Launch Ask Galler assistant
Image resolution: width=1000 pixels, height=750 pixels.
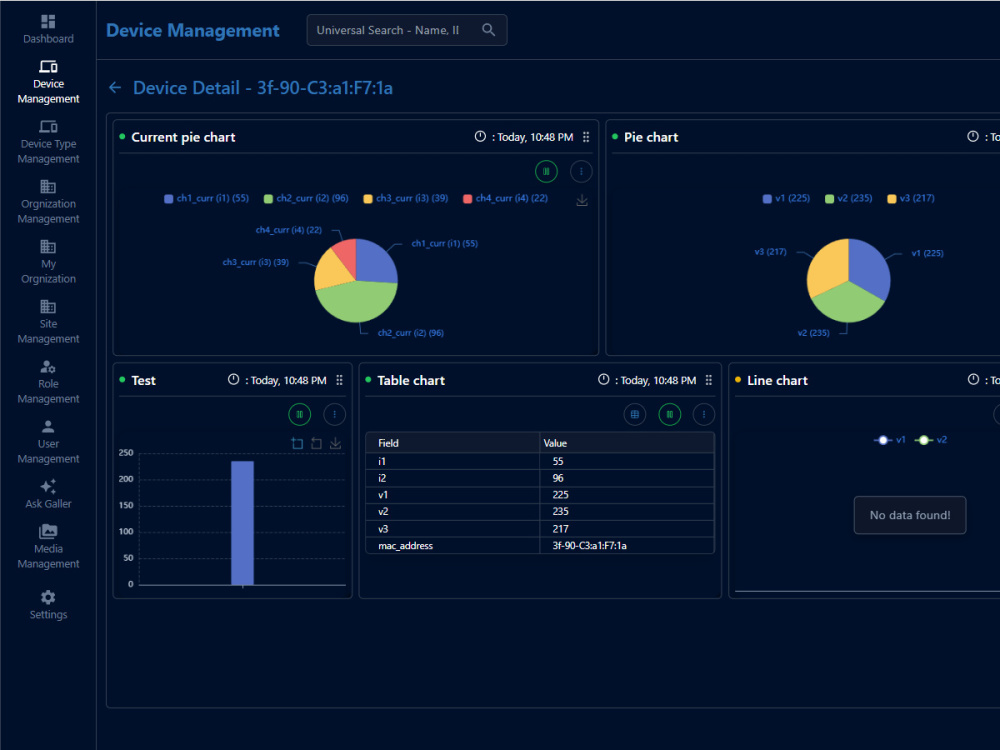pos(48,494)
